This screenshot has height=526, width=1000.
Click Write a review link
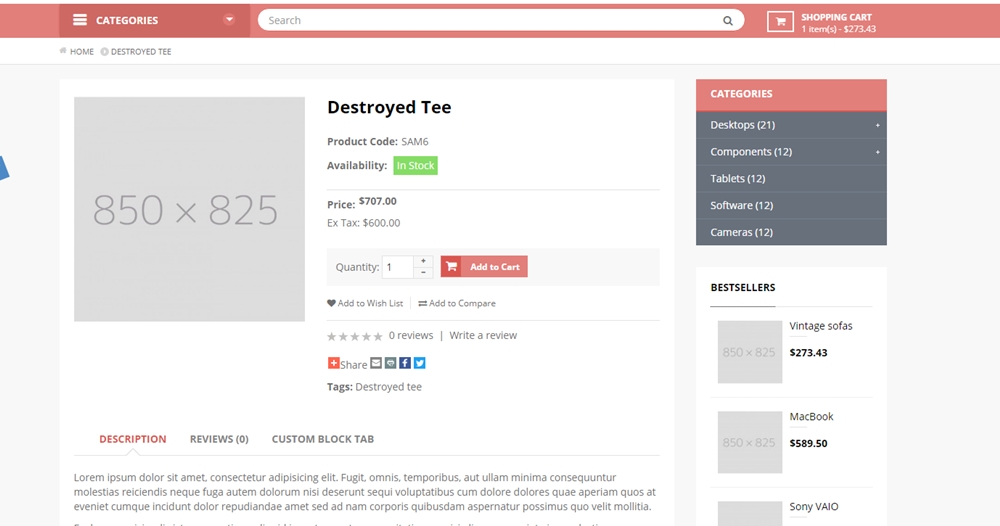[x=483, y=335]
